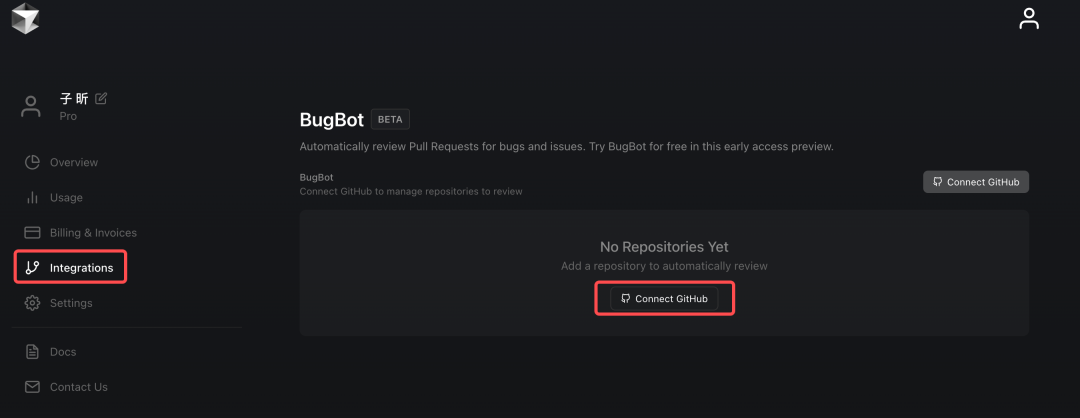Screen dimensions: 1080x418
Task: Open the Overview menu item
Action: (x=74, y=162)
